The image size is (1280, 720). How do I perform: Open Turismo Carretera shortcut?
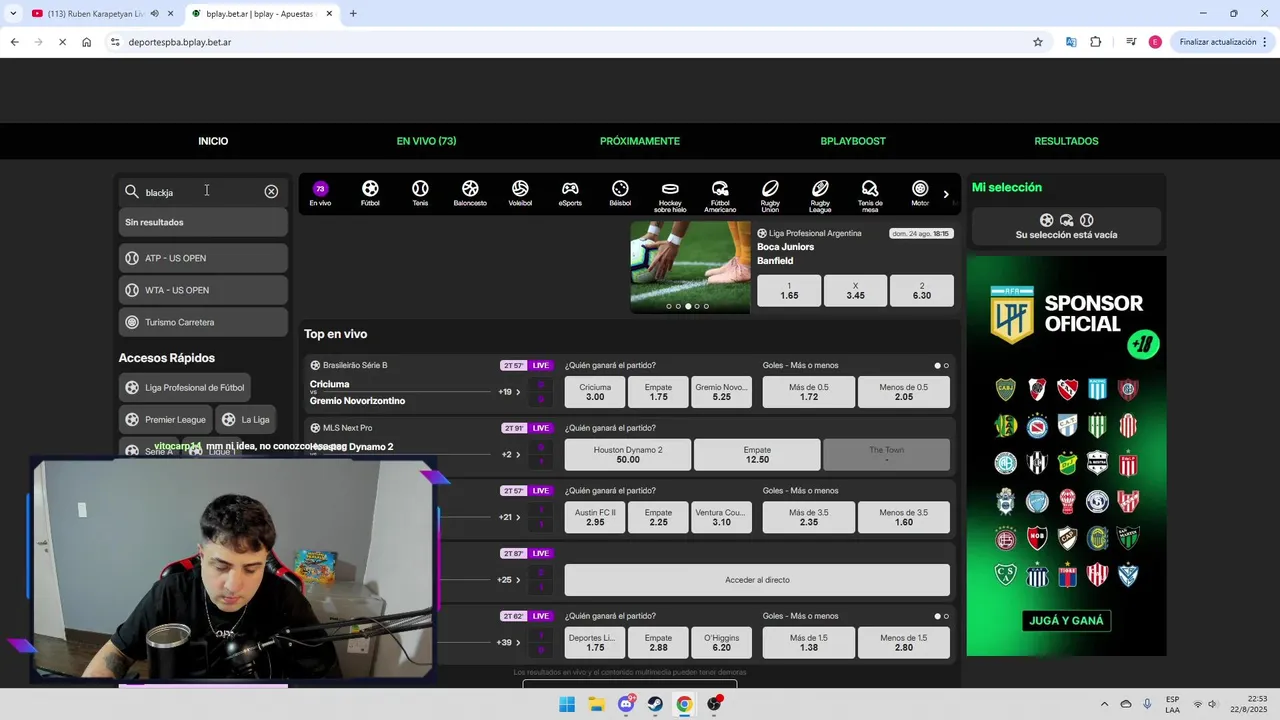(x=203, y=322)
